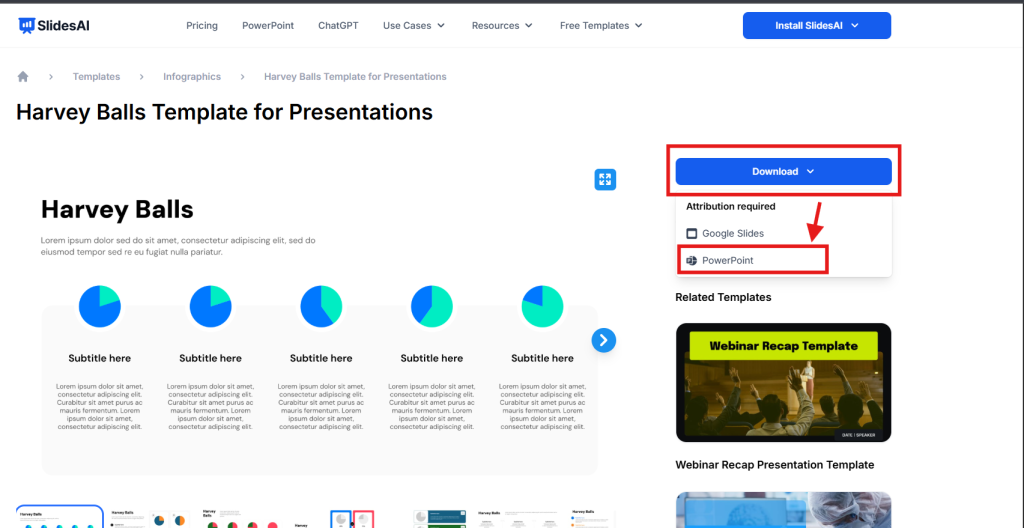Image resolution: width=1024 pixels, height=528 pixels.
Task: Select the first Harvey Balls slide thumbnail
Action: tap(60, 516)
